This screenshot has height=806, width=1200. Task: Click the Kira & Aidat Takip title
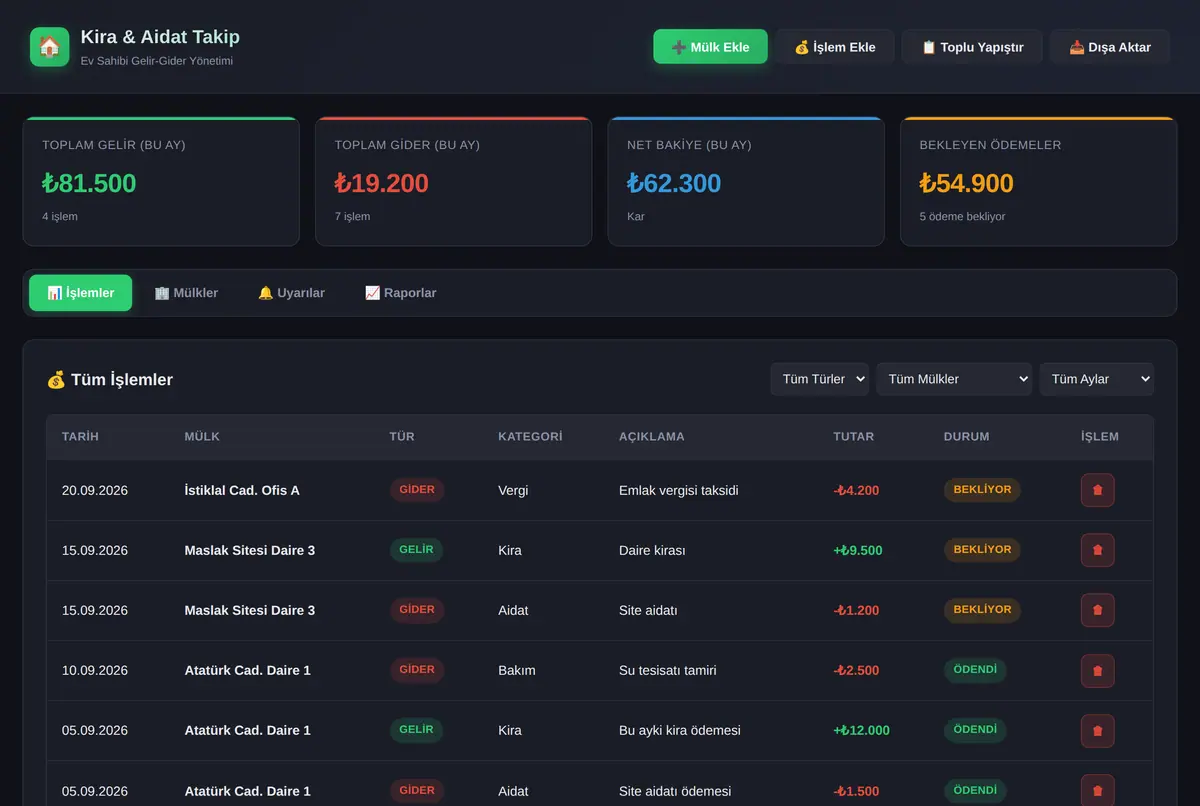click(x=160, y=37)
